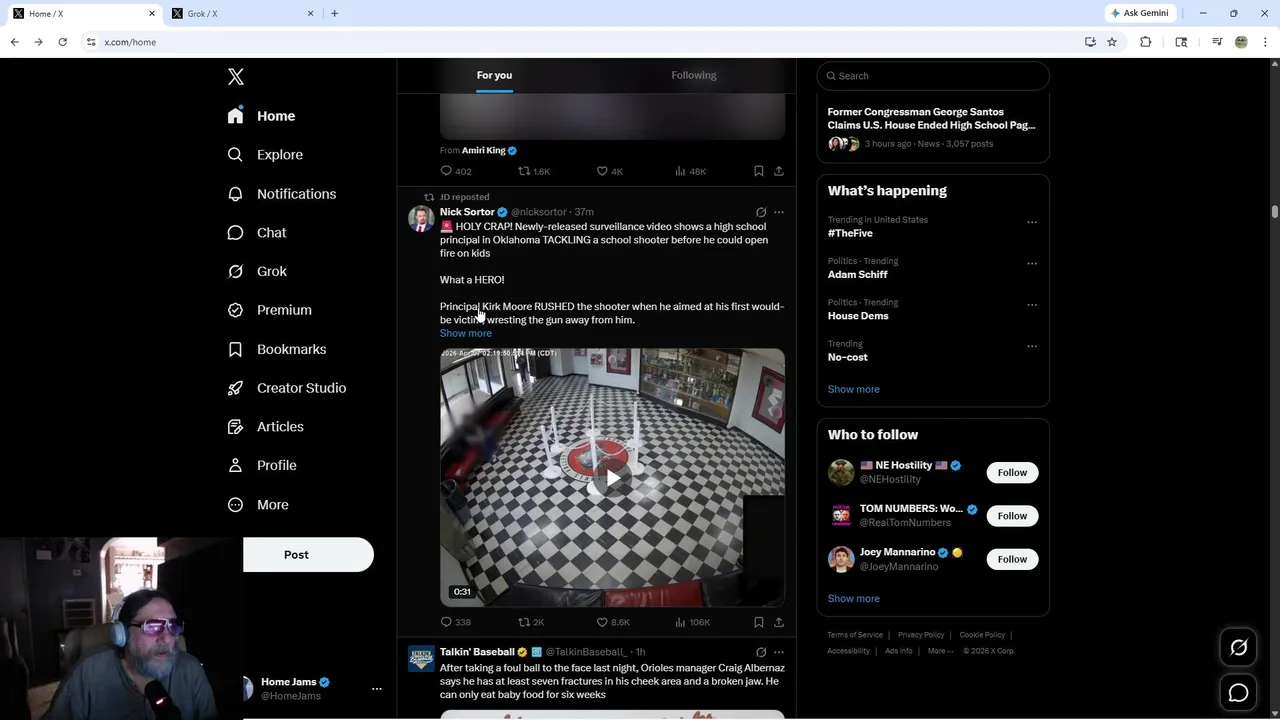Open a new browser tab
This screenshot has height=720, width=1280.
pyautogui.click(x=334, y=14)
